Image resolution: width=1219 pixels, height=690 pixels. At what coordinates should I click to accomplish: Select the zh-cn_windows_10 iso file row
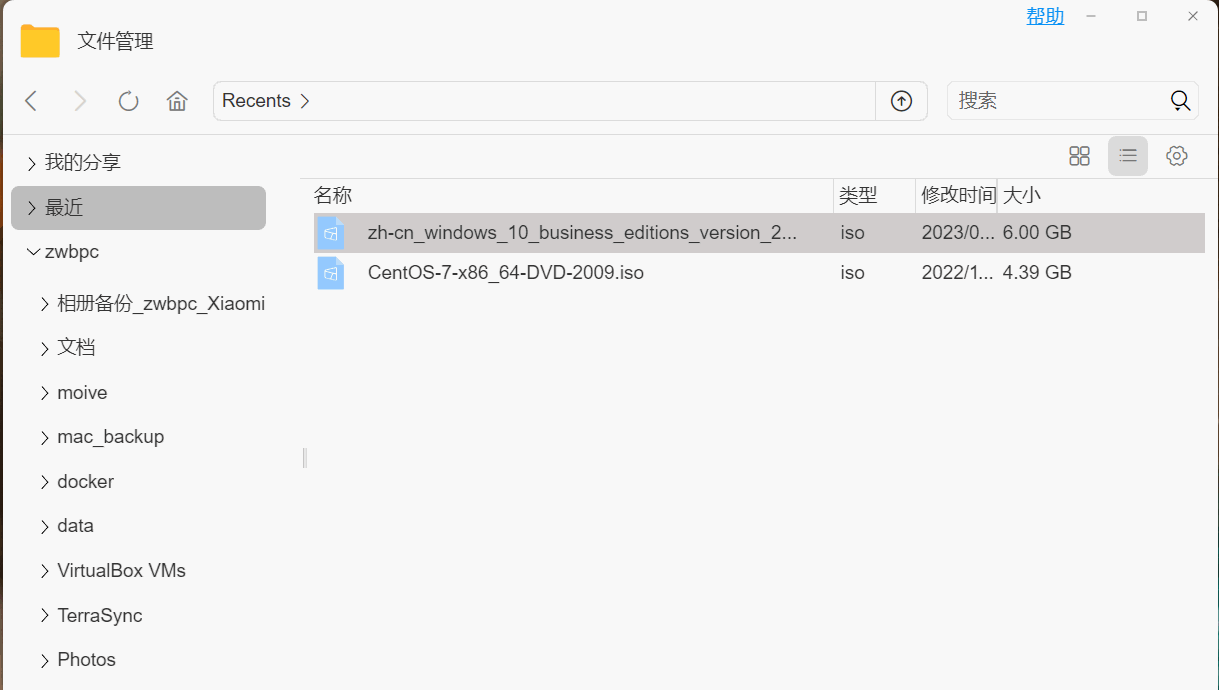pos(582,233)
